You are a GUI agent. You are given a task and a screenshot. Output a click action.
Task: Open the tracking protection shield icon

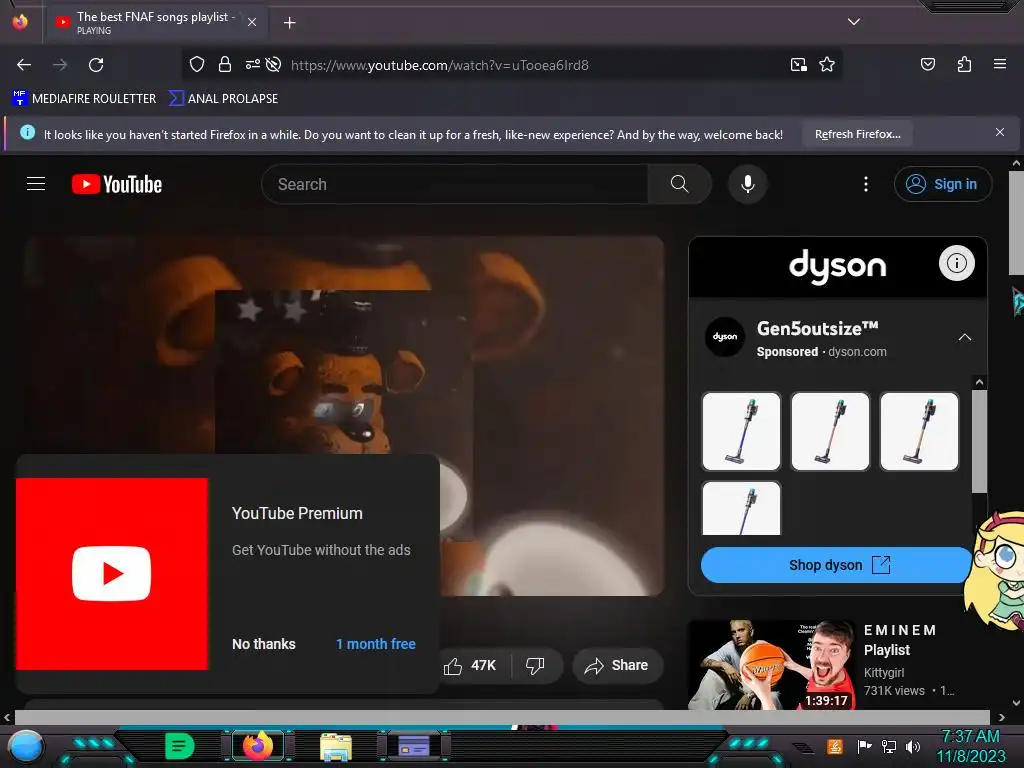click(x=197, y=64)
